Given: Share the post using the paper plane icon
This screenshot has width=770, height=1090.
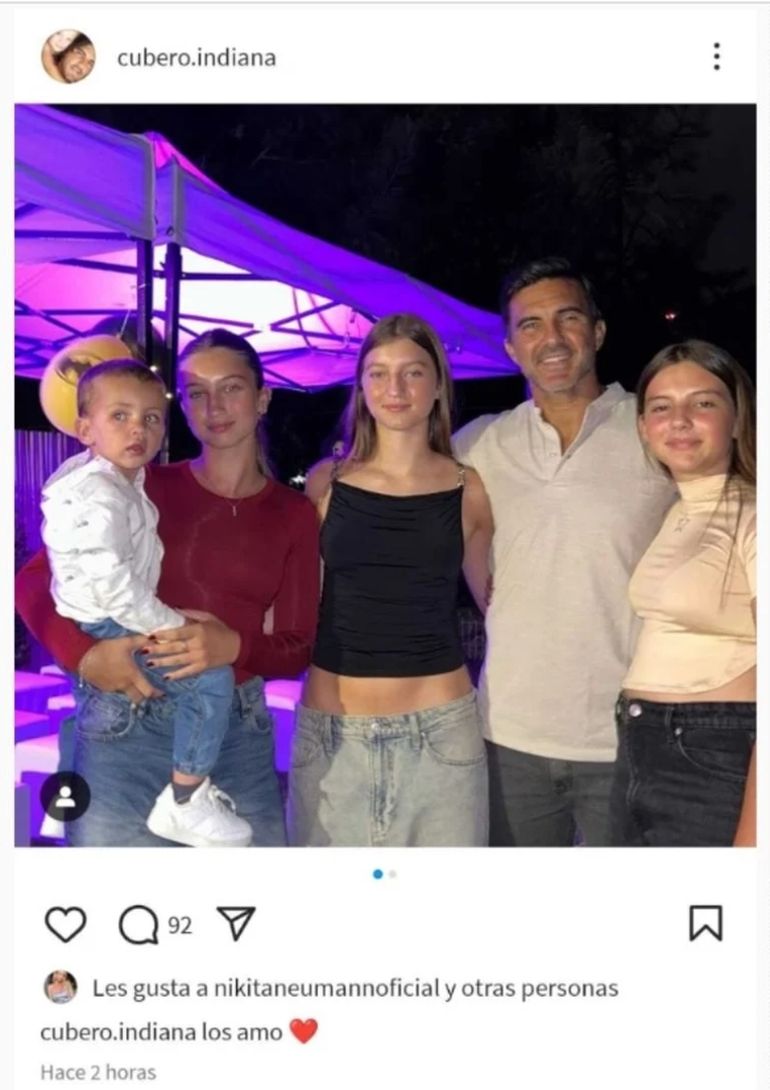Looking at the screenshot, I should click(x=236, y=924).
